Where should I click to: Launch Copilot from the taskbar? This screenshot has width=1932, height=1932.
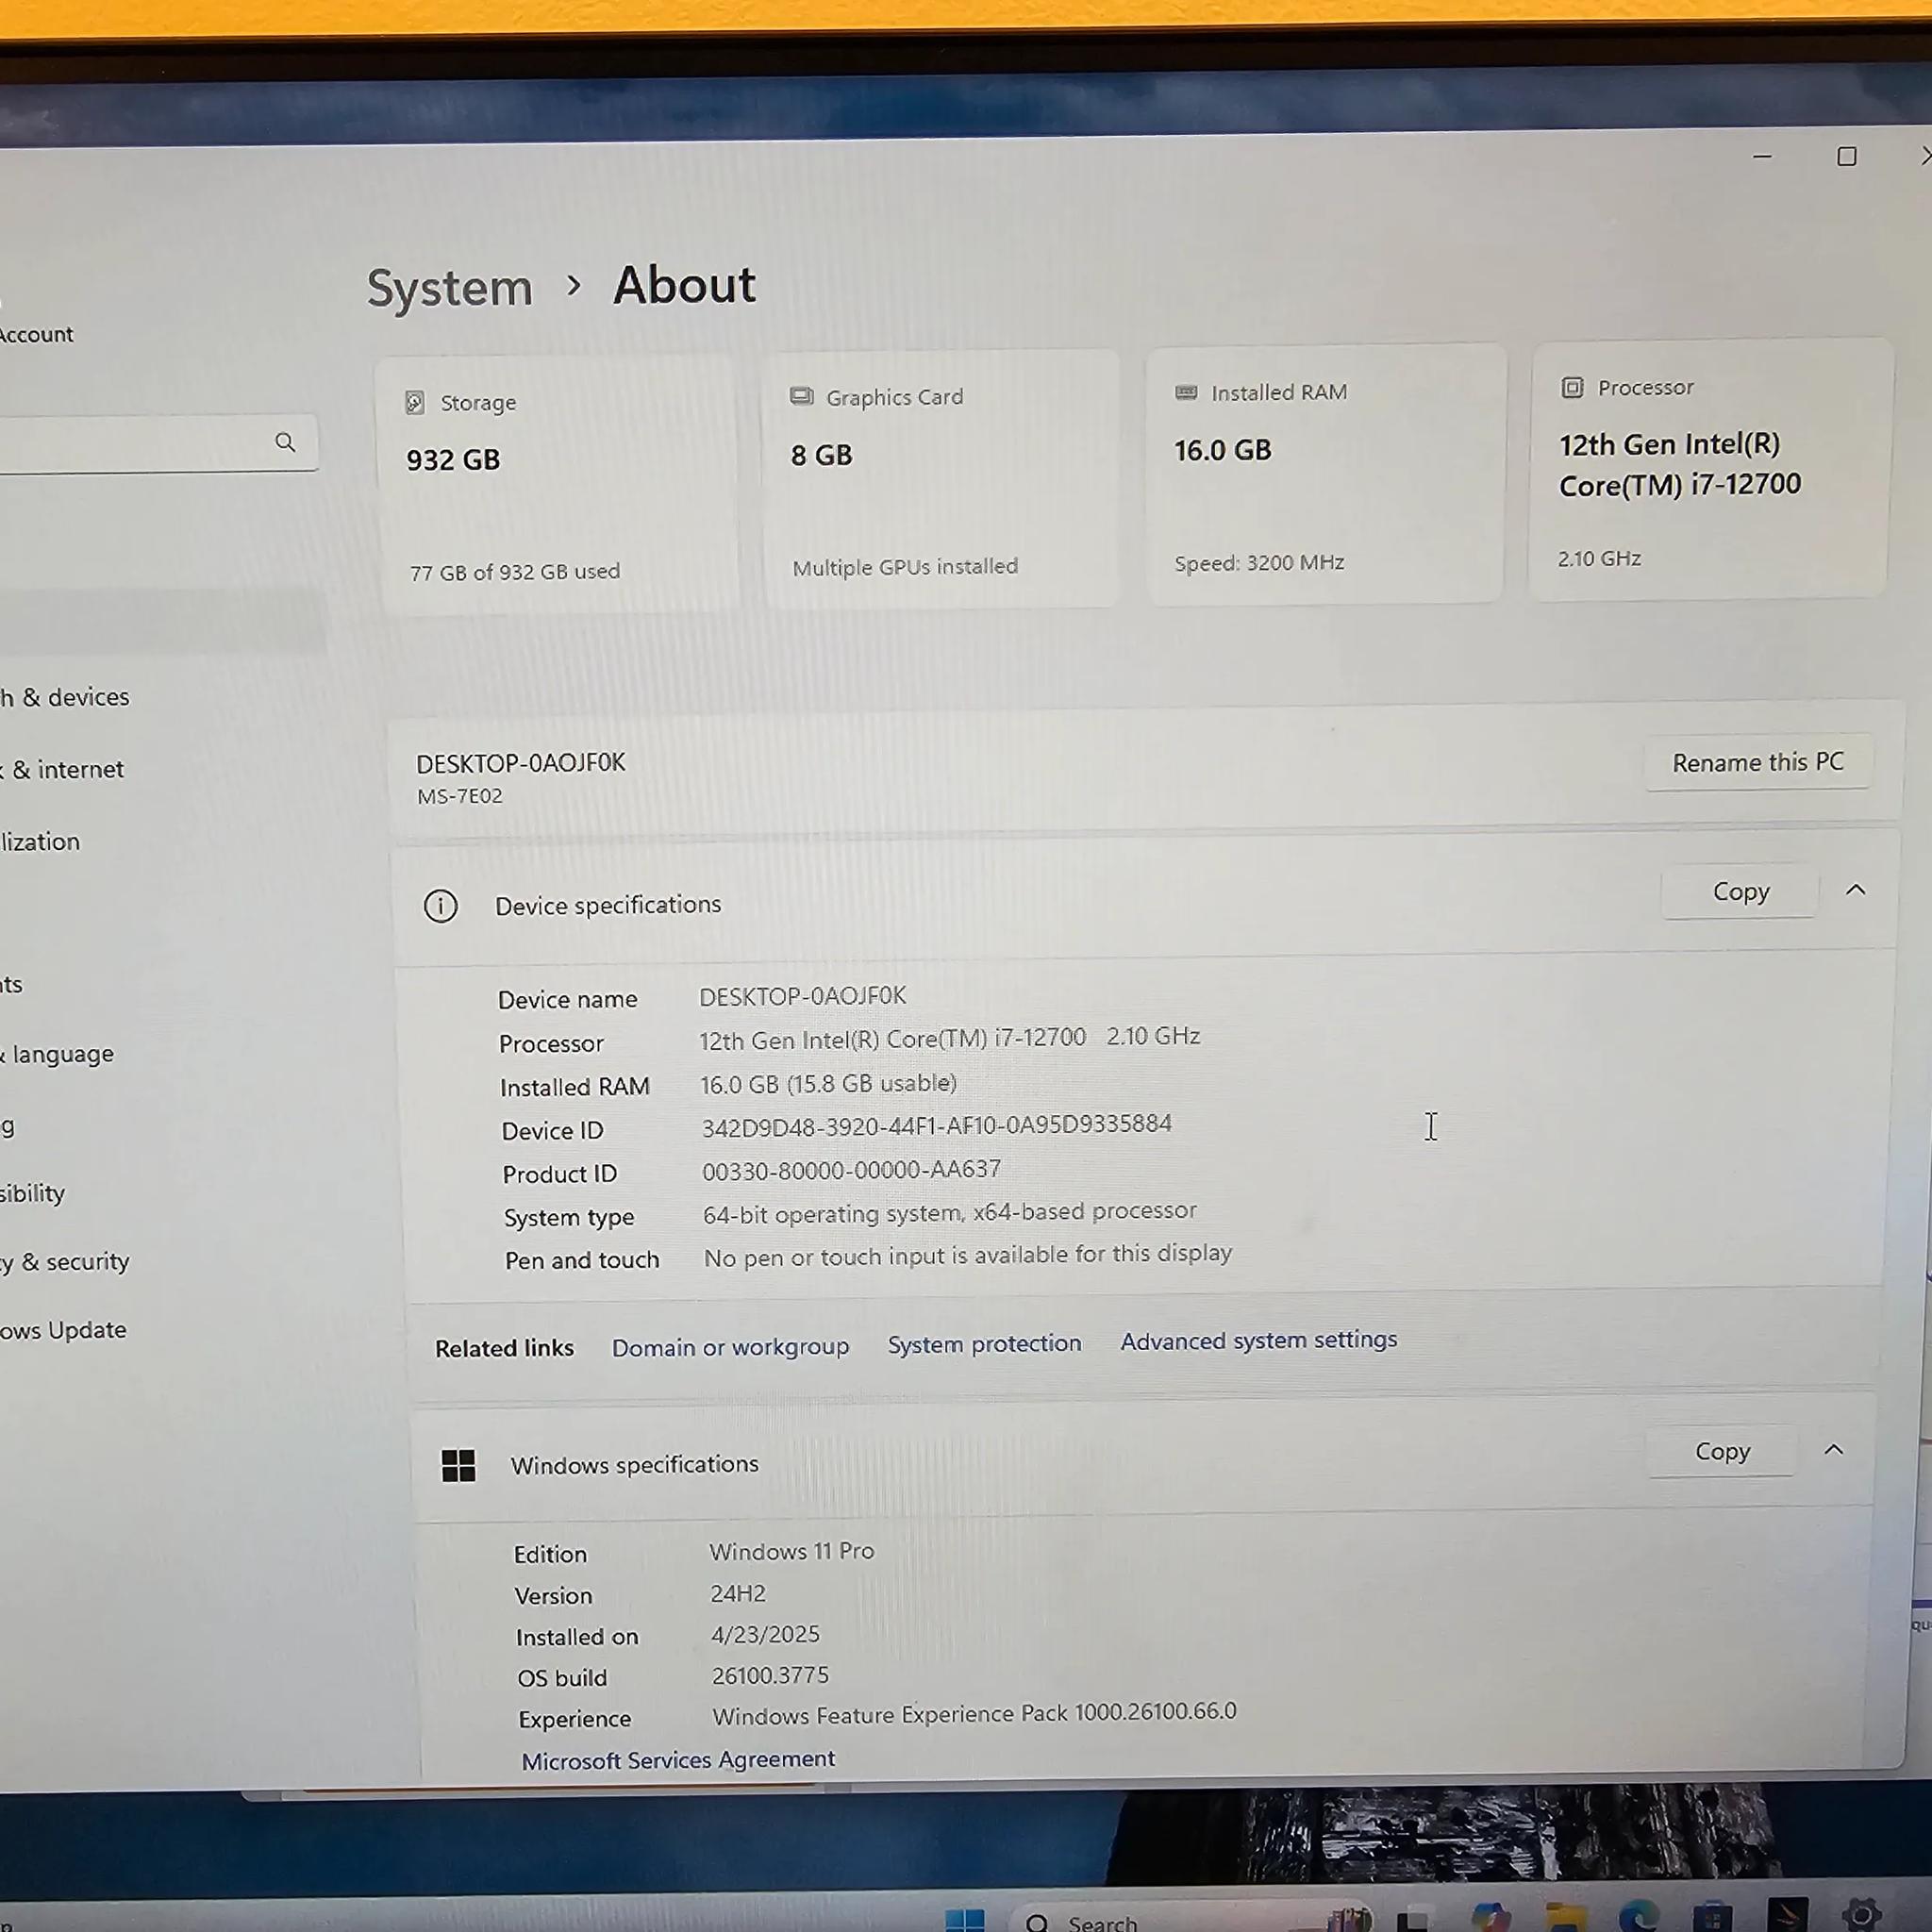pos(1490,1918)
